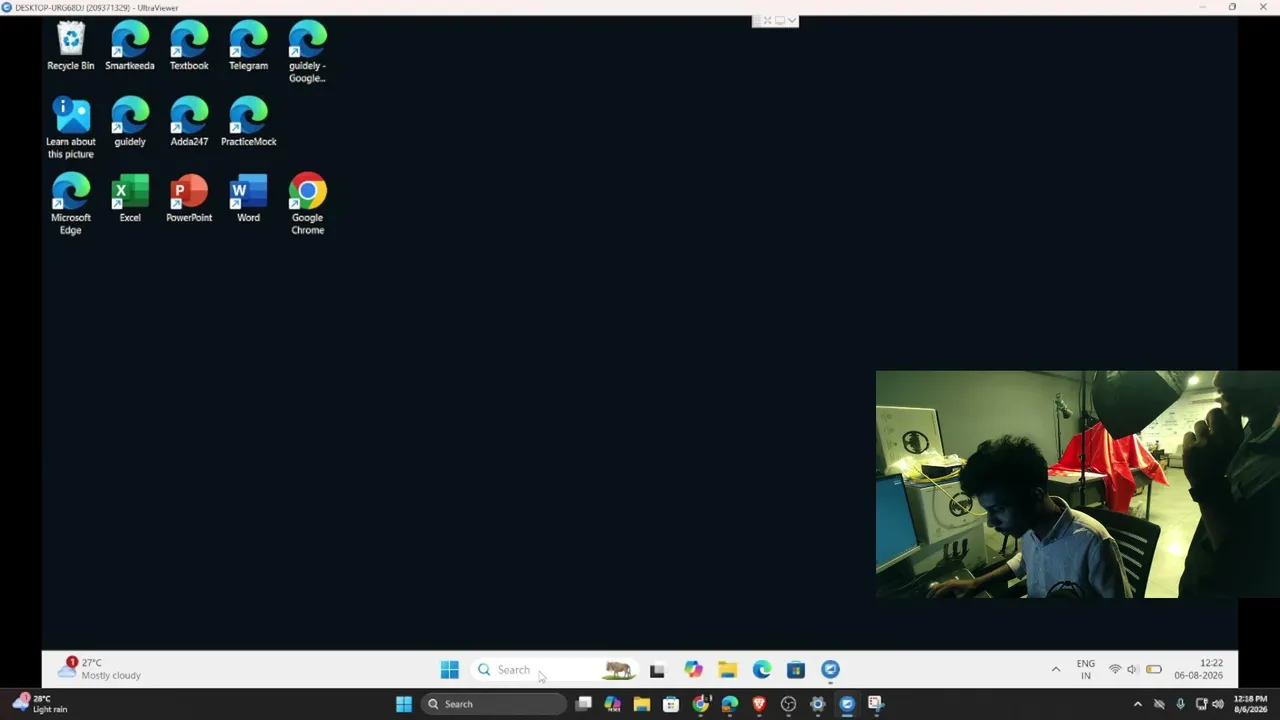The image size is (1280, 720).
Task: Open Microsoft Store on remote taskbar
Action: tap(796, 670)
